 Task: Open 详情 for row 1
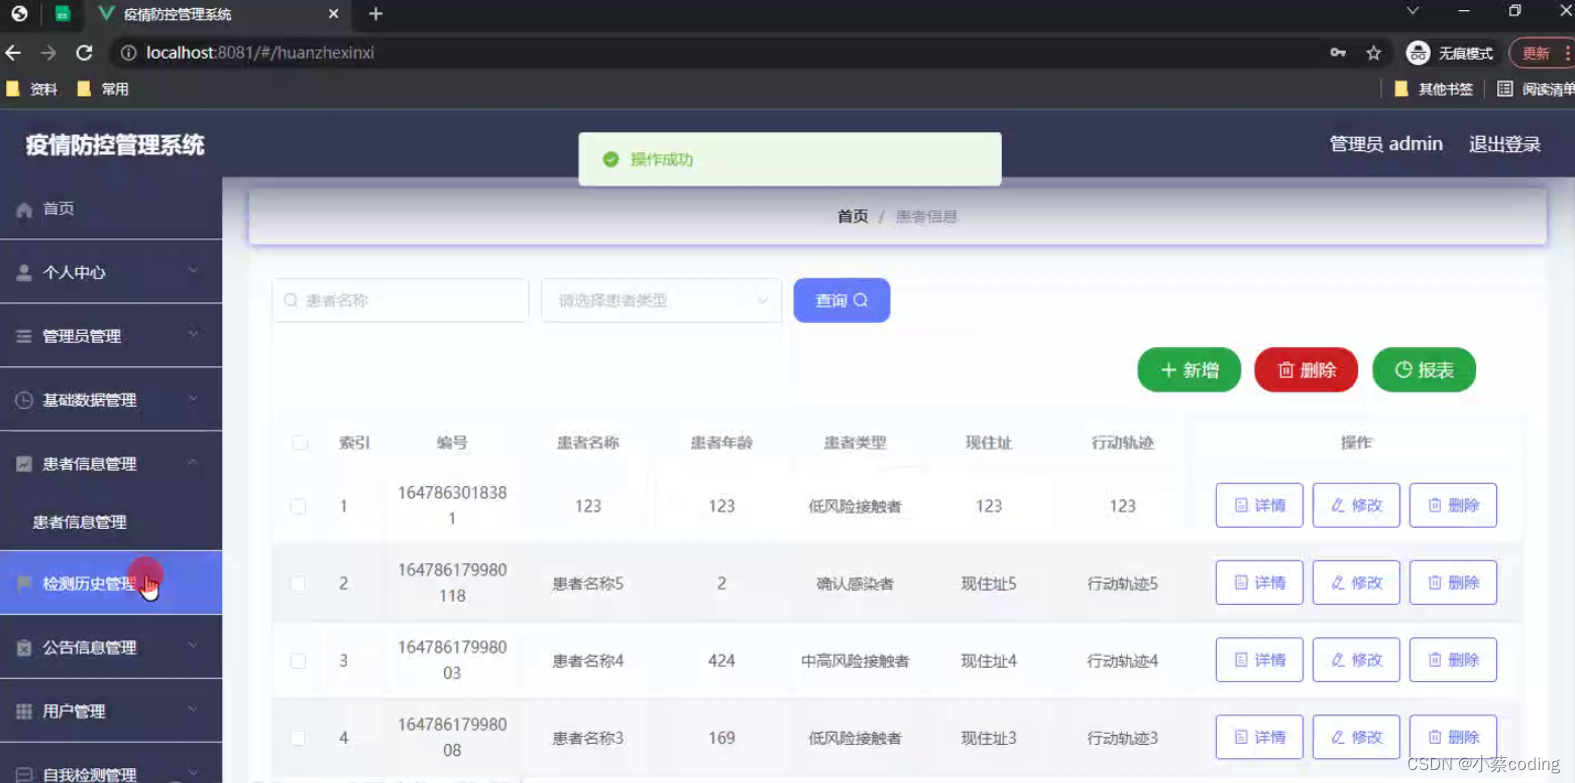[1259, 505]
